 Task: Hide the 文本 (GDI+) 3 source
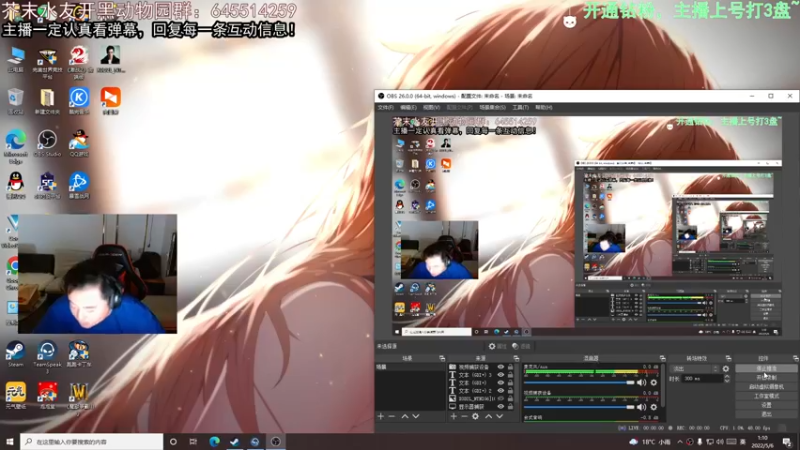click(x=501, y=374)
